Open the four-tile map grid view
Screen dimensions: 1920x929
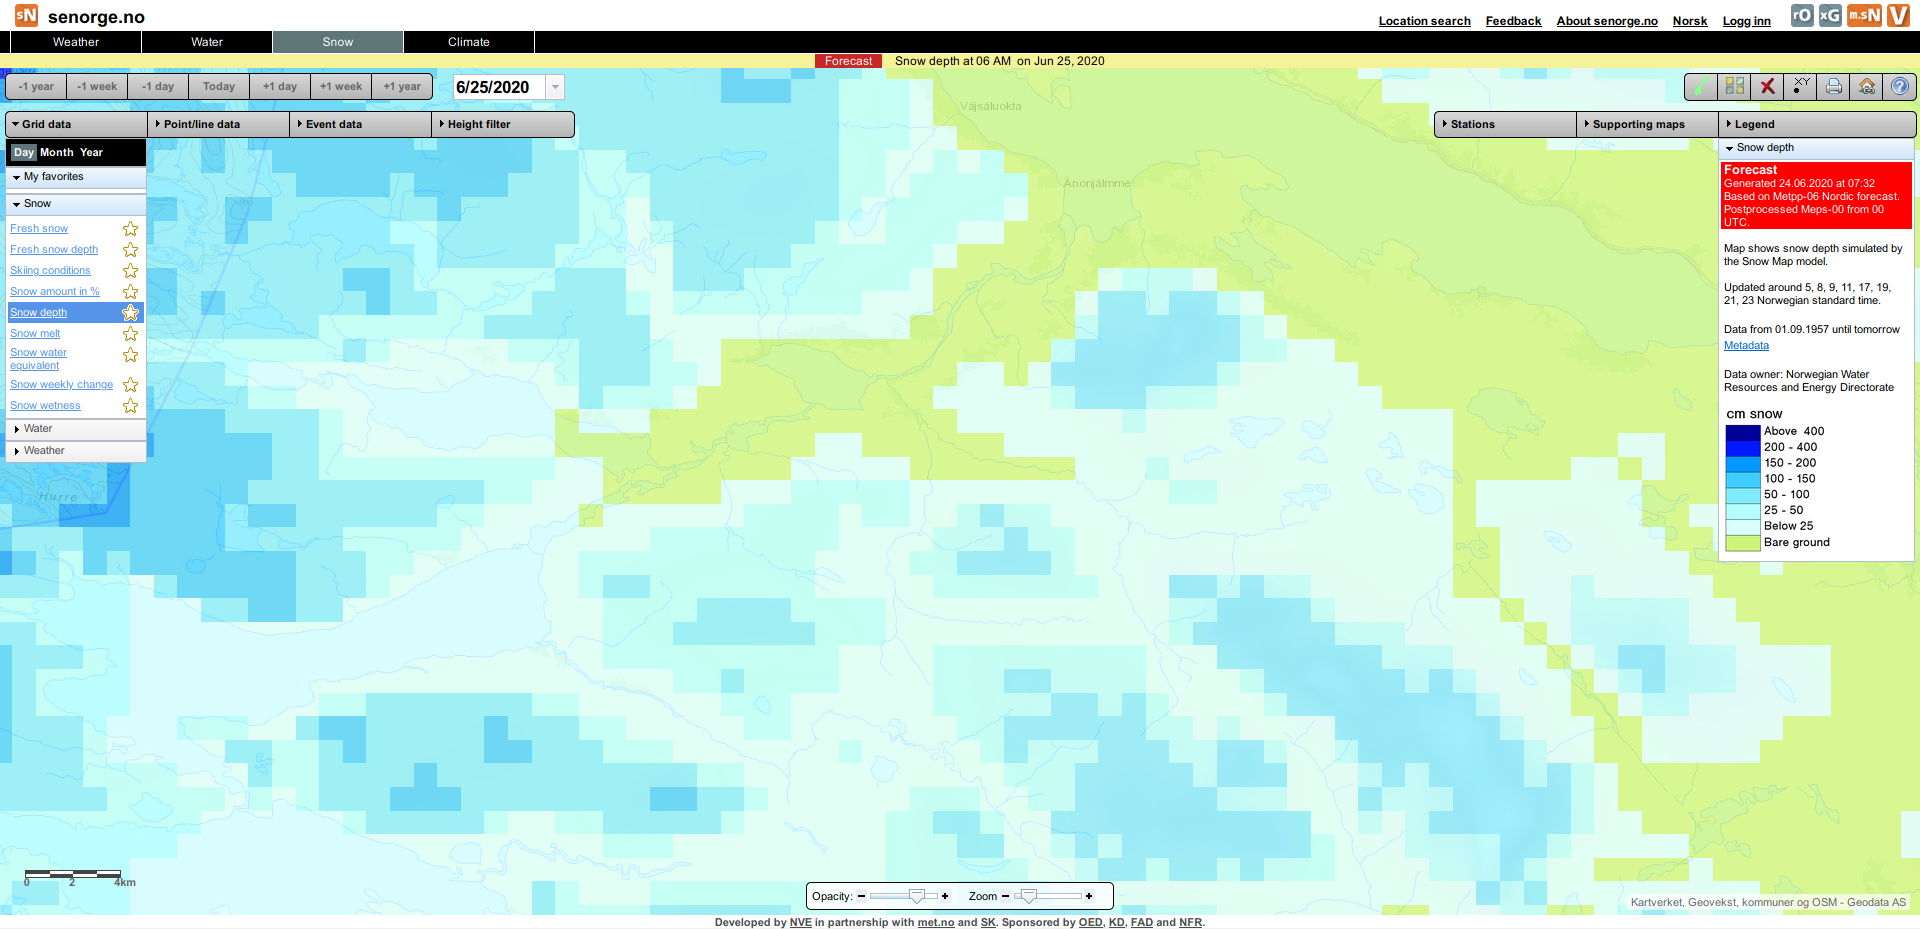coord(1735,87)
